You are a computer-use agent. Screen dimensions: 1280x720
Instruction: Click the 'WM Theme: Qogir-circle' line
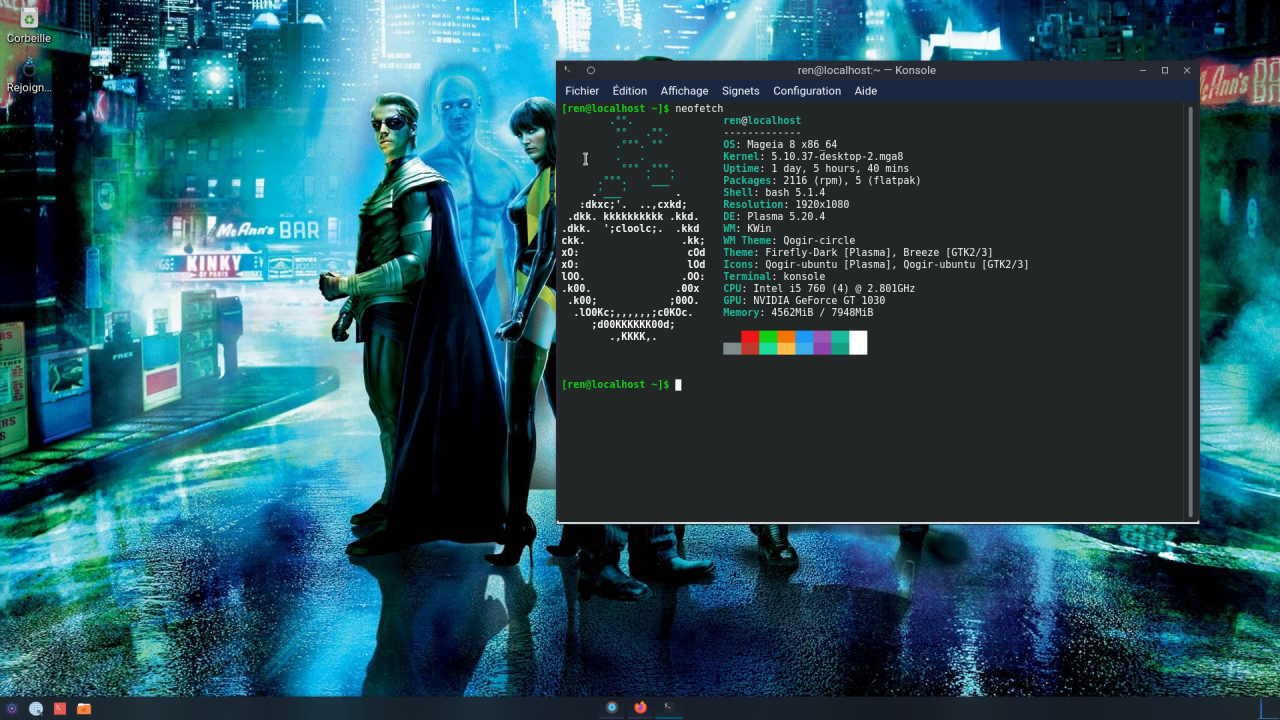789,241
